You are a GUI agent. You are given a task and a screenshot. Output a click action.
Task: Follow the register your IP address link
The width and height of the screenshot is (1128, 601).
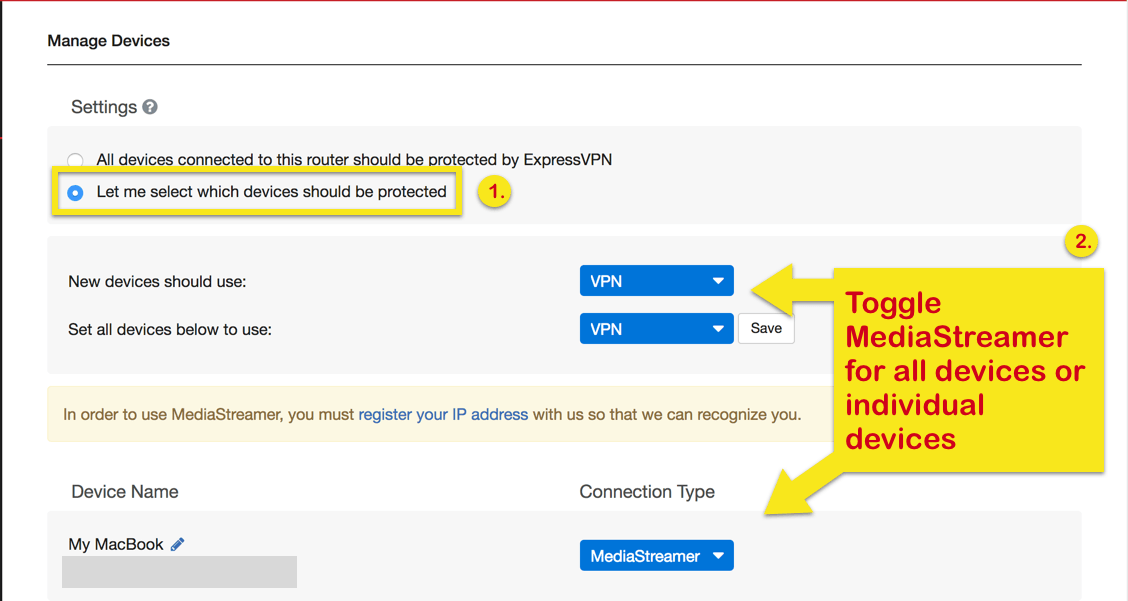click(443, 415)
